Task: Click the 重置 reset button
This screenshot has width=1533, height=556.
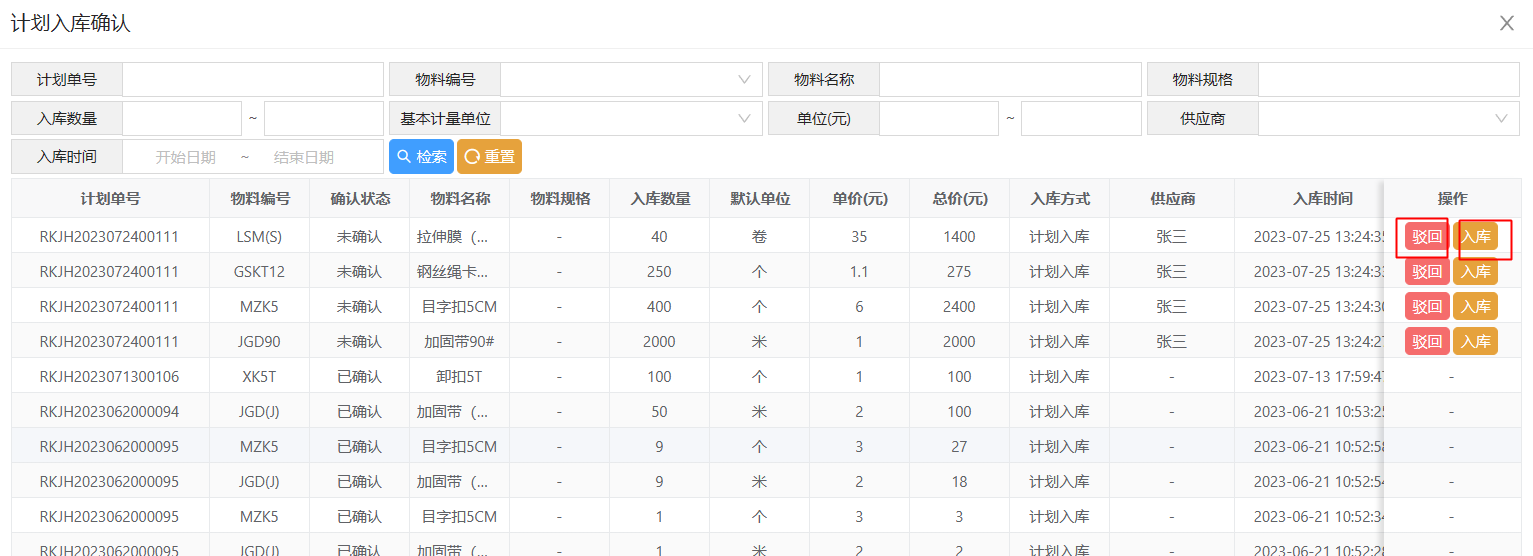Action: pyautogui.click(x=489, y=157)
